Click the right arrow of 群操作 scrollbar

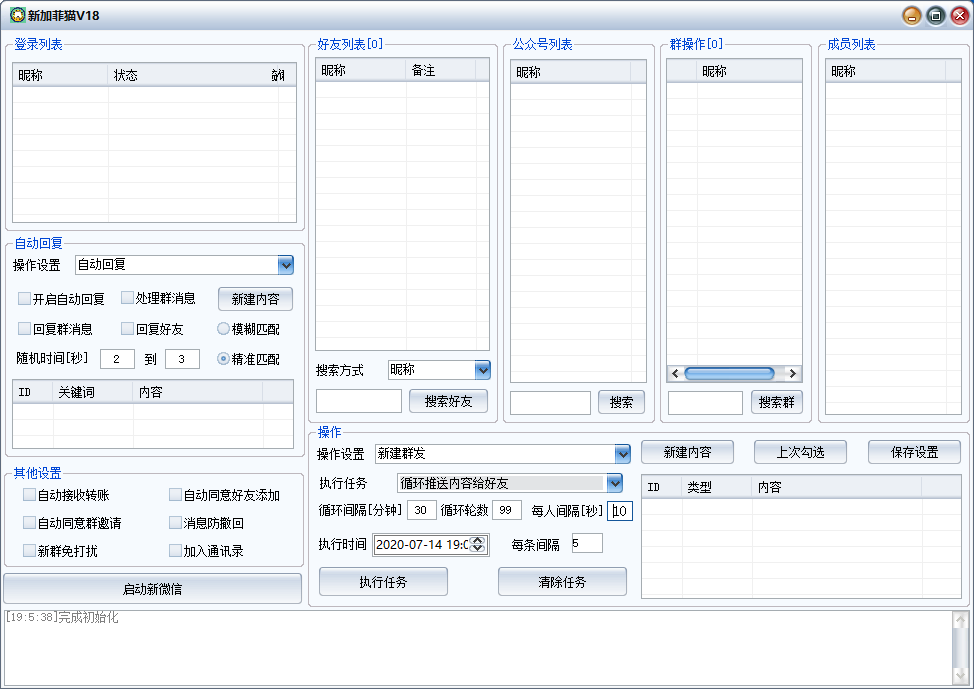tap(792, 373)
